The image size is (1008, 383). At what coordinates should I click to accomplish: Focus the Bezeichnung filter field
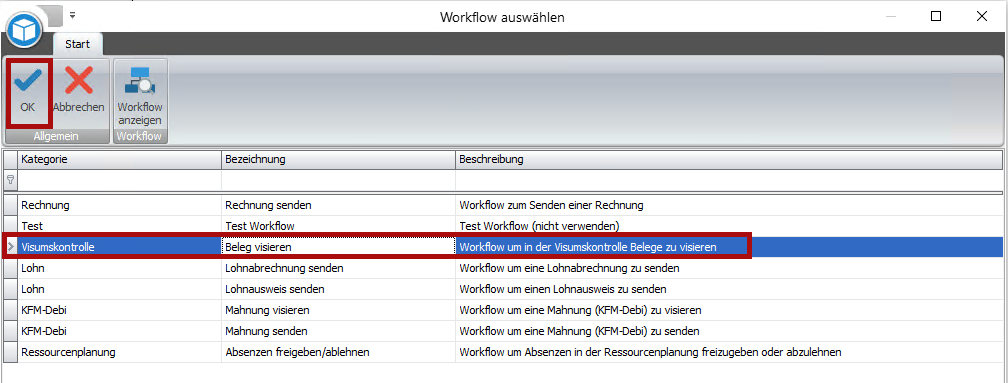tap(339, 180)
